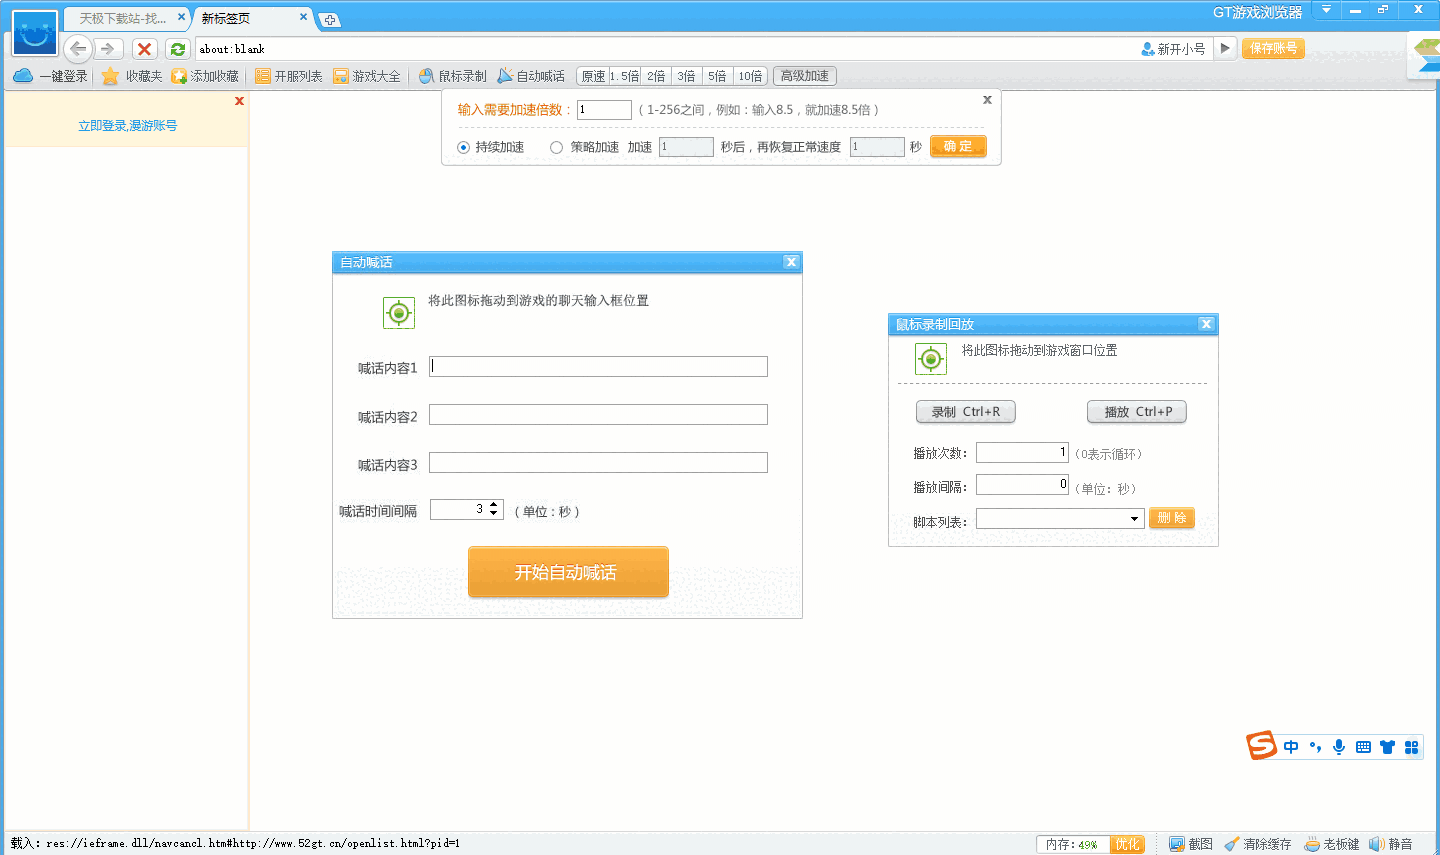
Task: Click the 录制 Ctrl+R record button
Action: click(x=965, y=412)
